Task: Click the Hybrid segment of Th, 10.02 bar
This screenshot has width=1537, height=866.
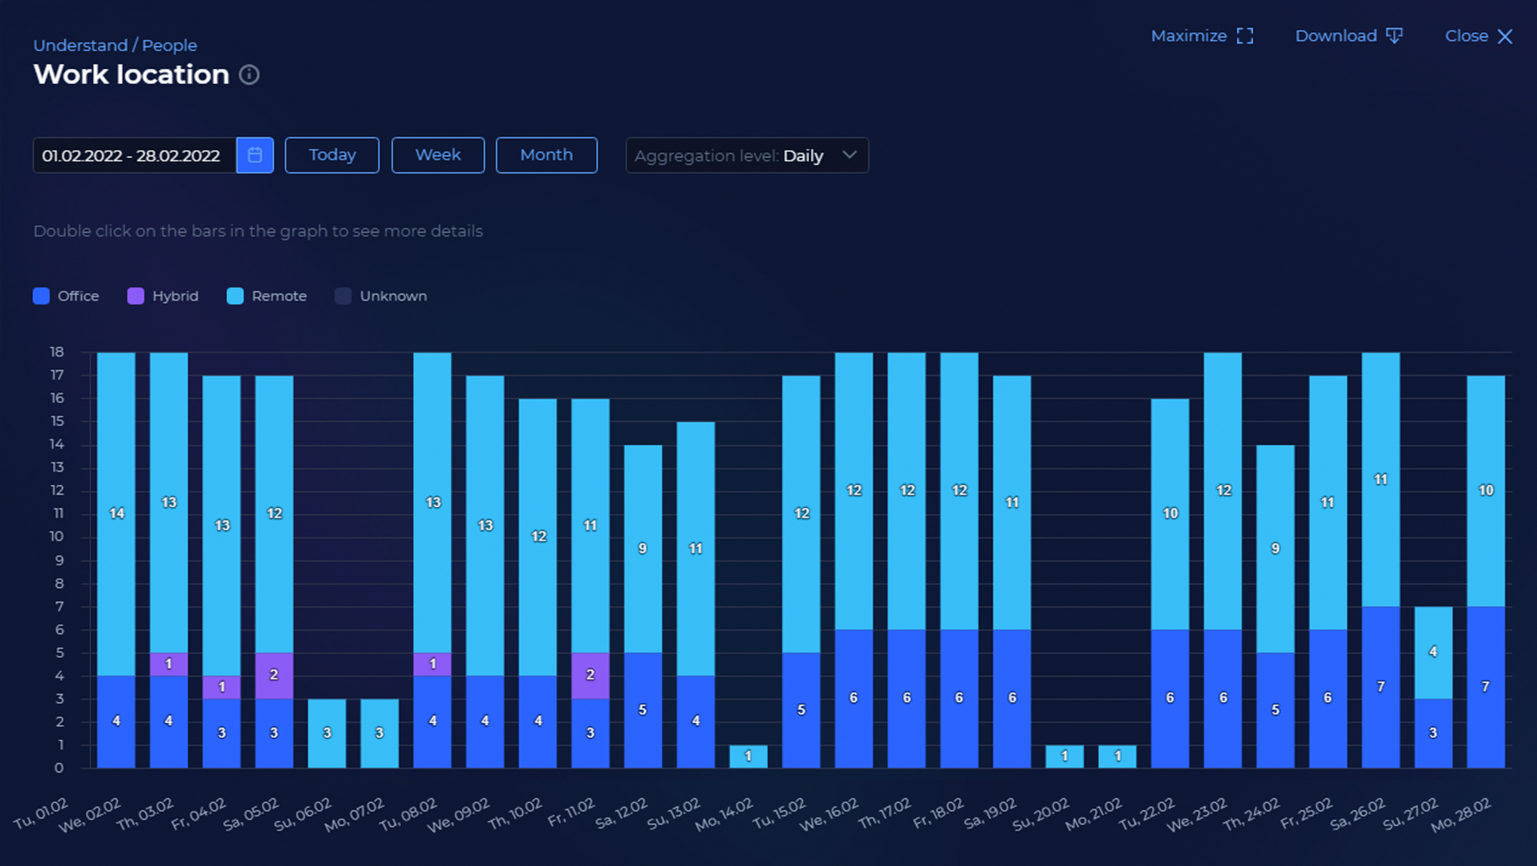Action: tap(590, 676)
